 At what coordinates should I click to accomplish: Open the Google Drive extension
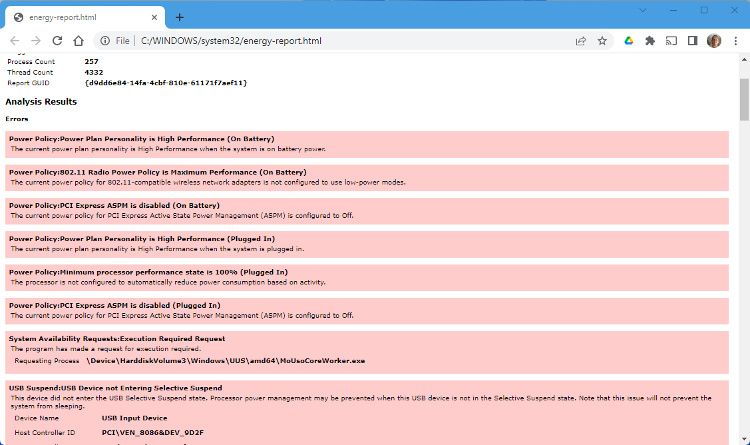point(629,41)
